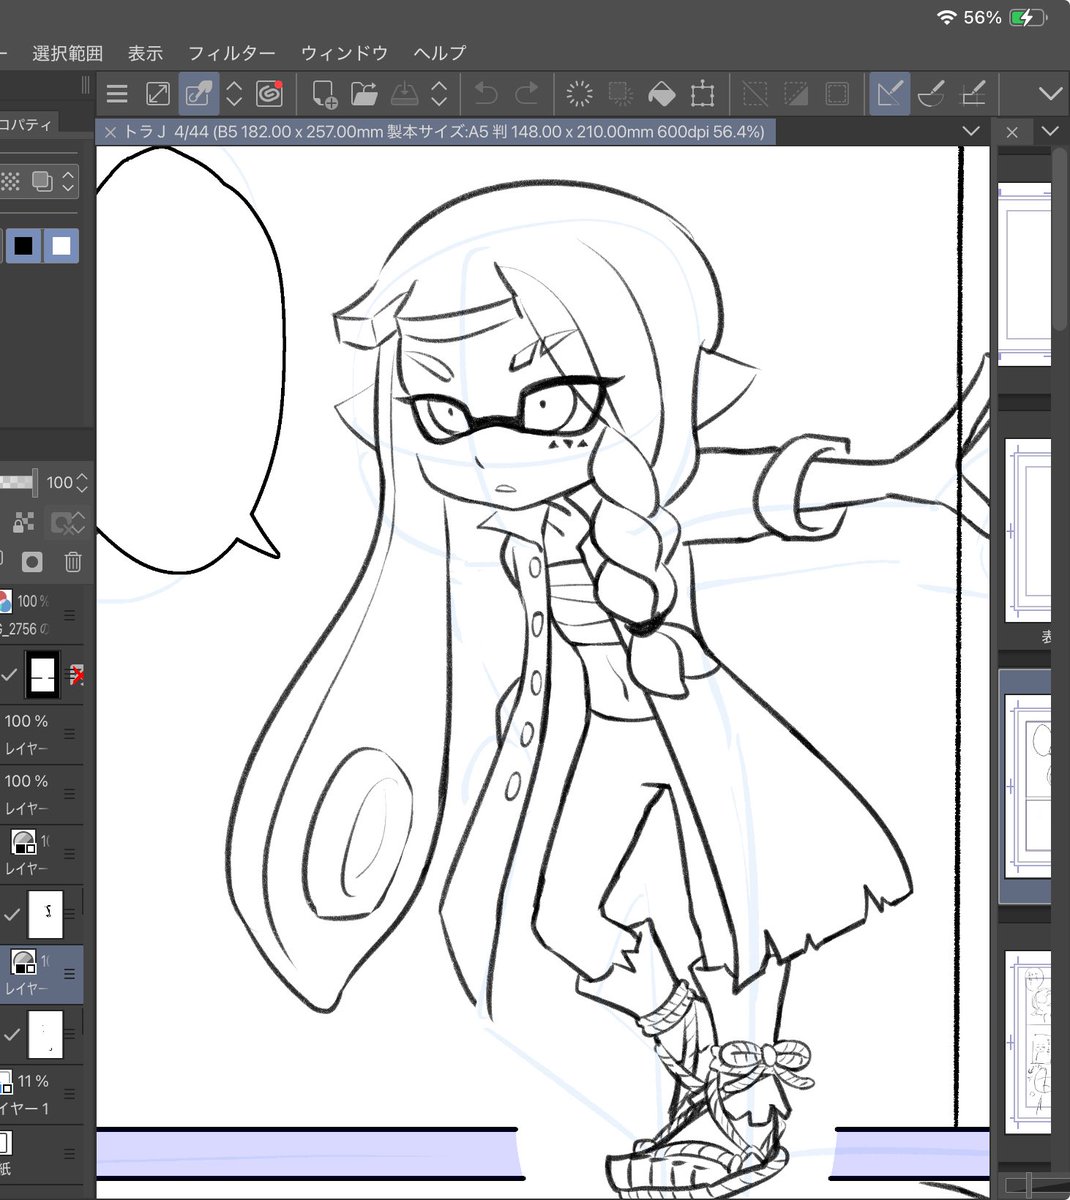
Task: Click the save document icon
Action: (404, 94)
